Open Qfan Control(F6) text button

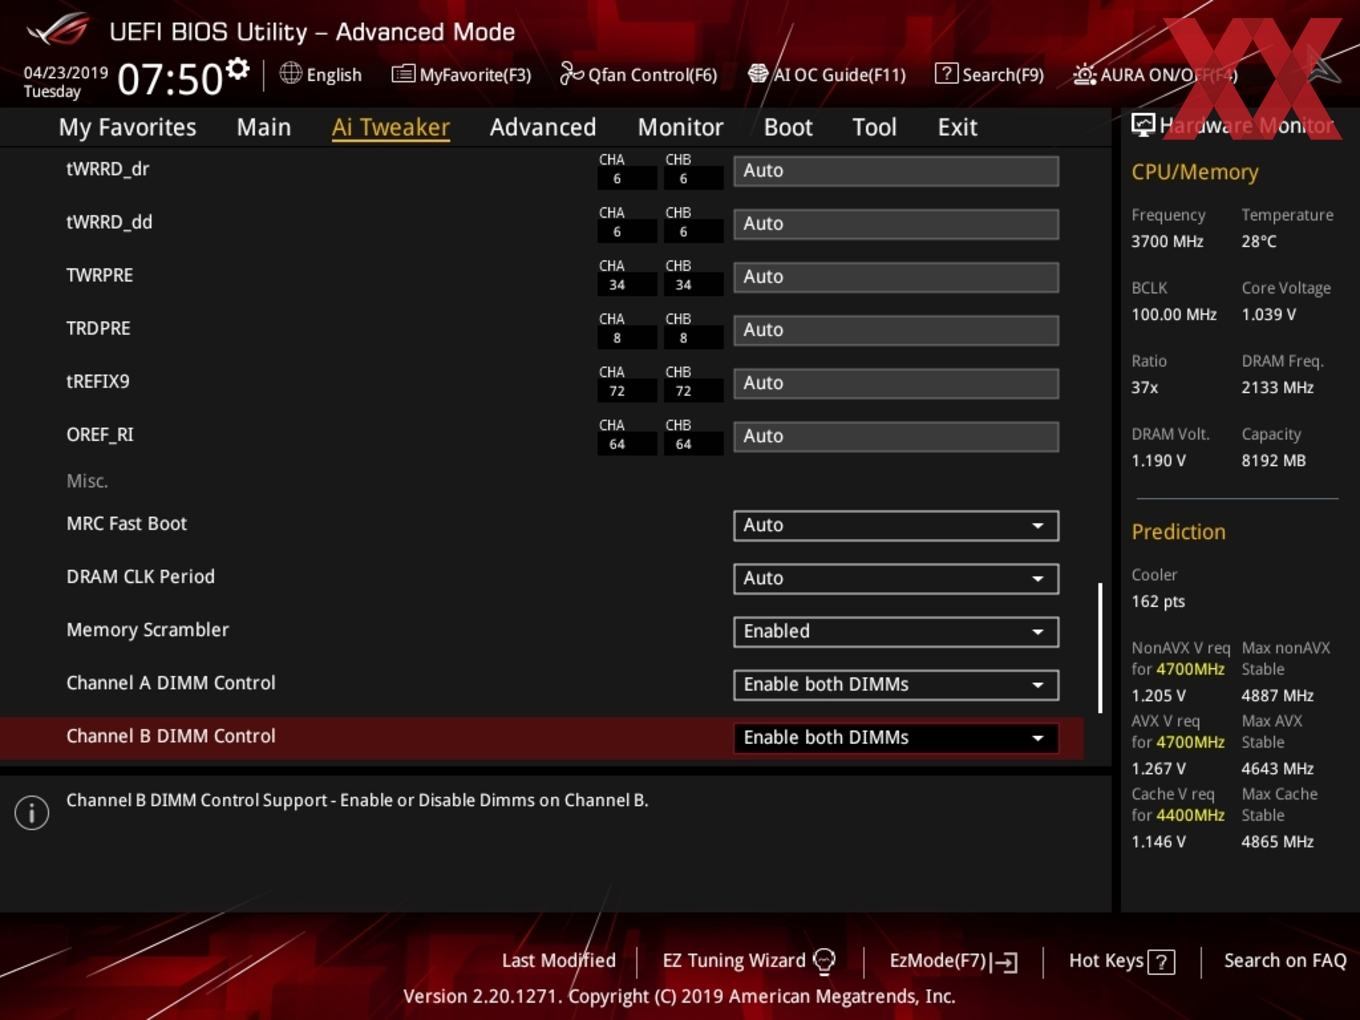(652, 75)
